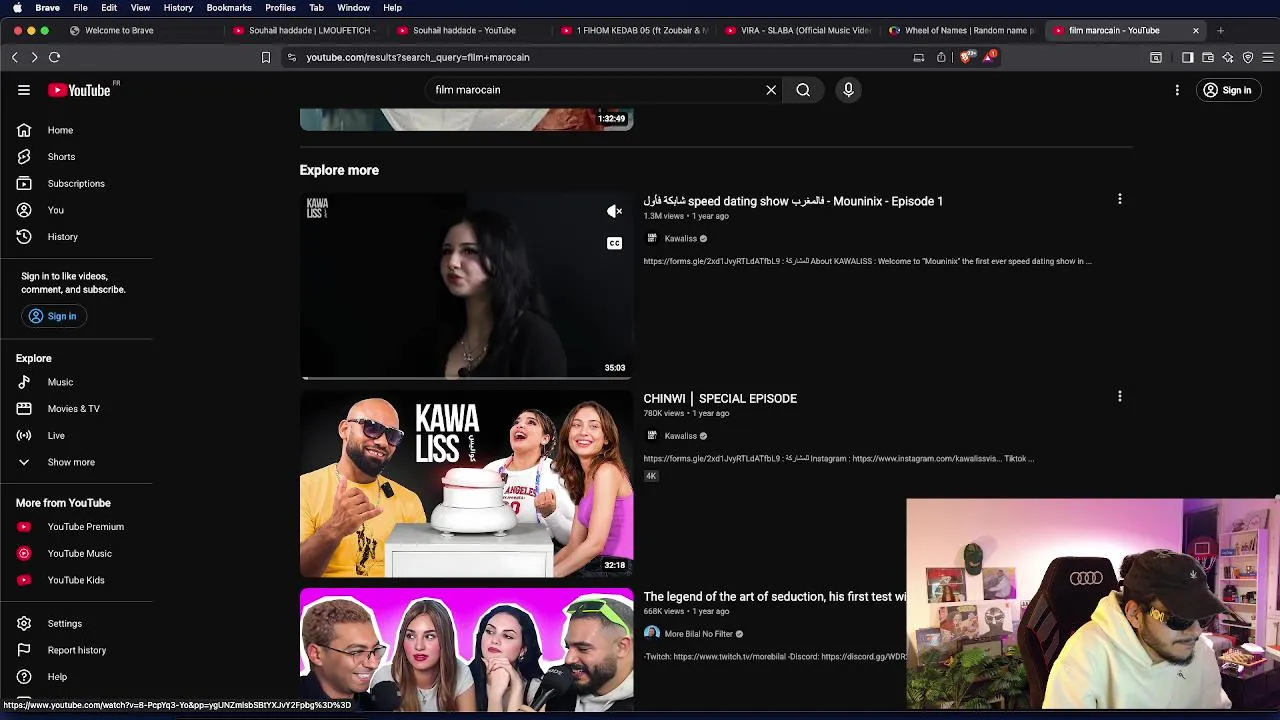Play the KAWA LISS CHINWI thumbnail
Image resolution: width=1280 pixels, height=720 pixels.
(466, 484)
